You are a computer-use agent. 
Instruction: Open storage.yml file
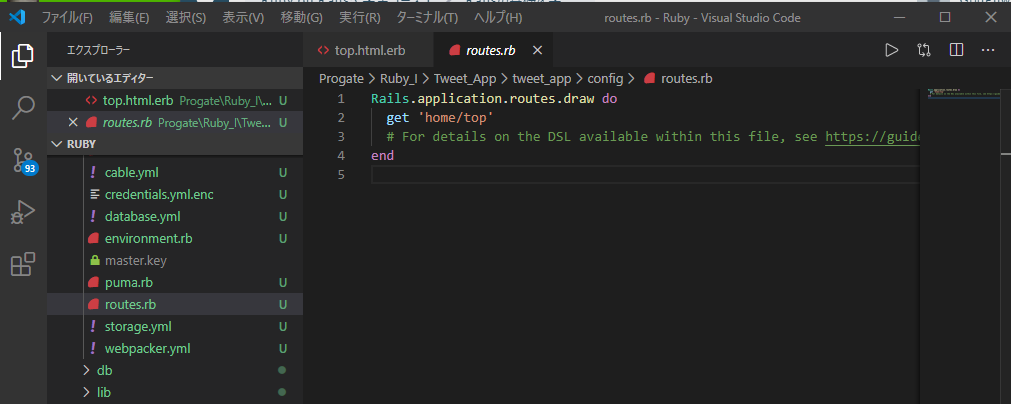[x=175, y=327]
